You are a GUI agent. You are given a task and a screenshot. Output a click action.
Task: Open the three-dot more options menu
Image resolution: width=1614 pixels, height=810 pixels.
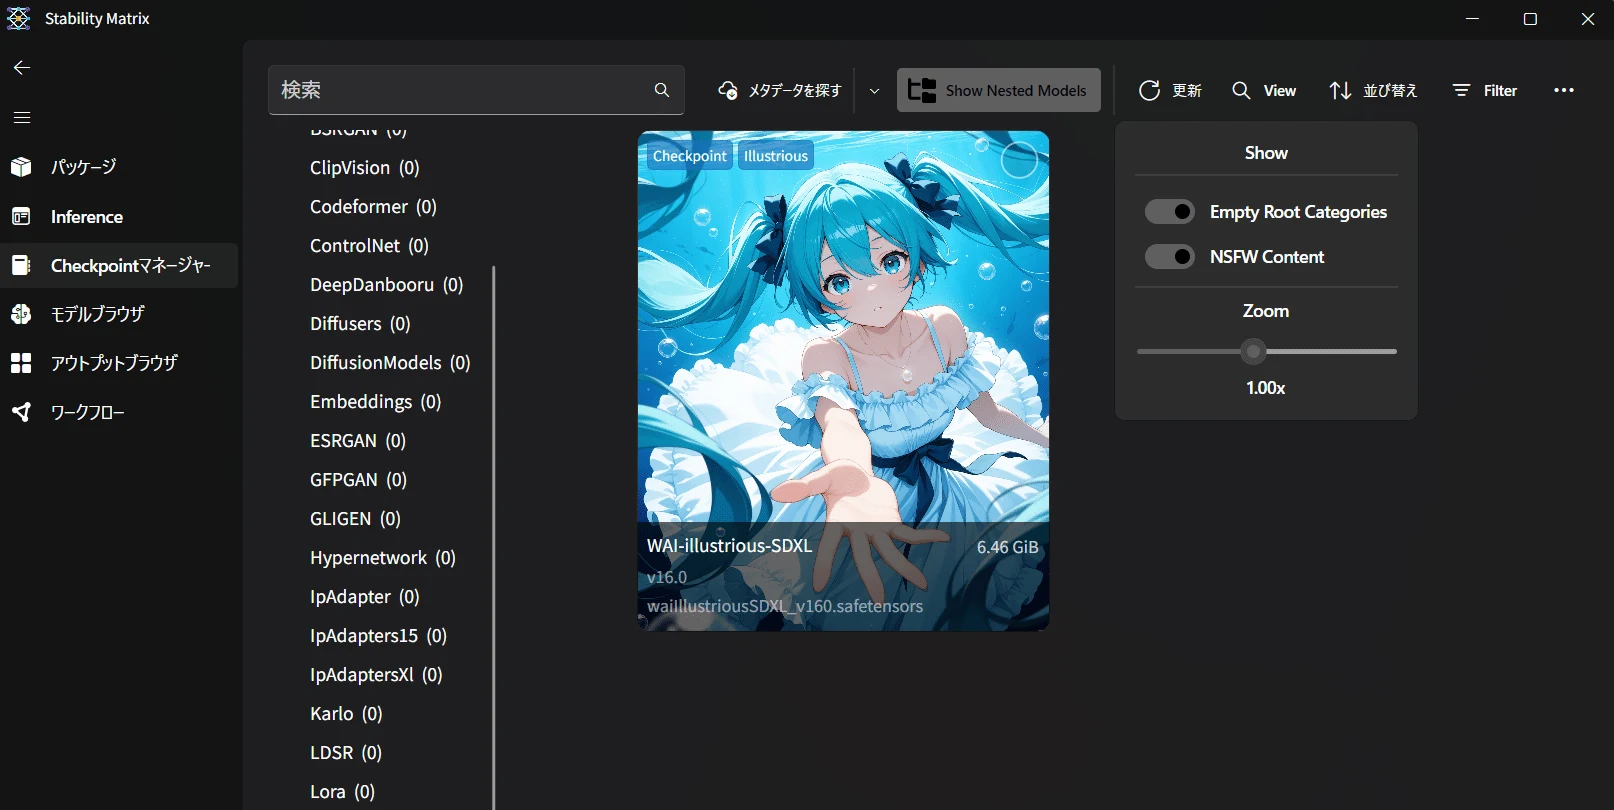1564,90
